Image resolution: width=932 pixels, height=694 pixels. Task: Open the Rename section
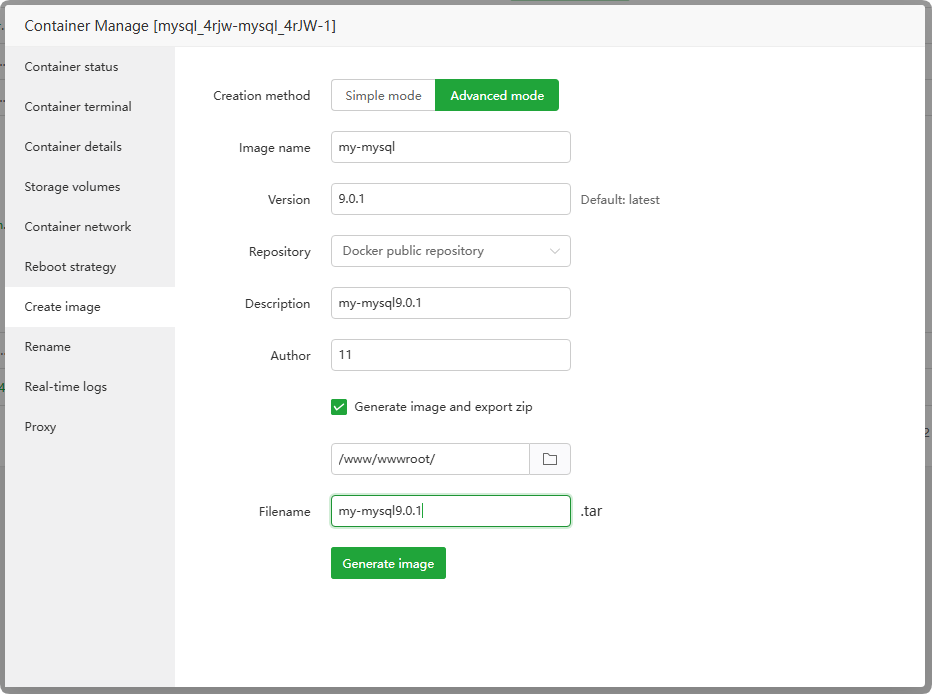(x=48, y=347)
